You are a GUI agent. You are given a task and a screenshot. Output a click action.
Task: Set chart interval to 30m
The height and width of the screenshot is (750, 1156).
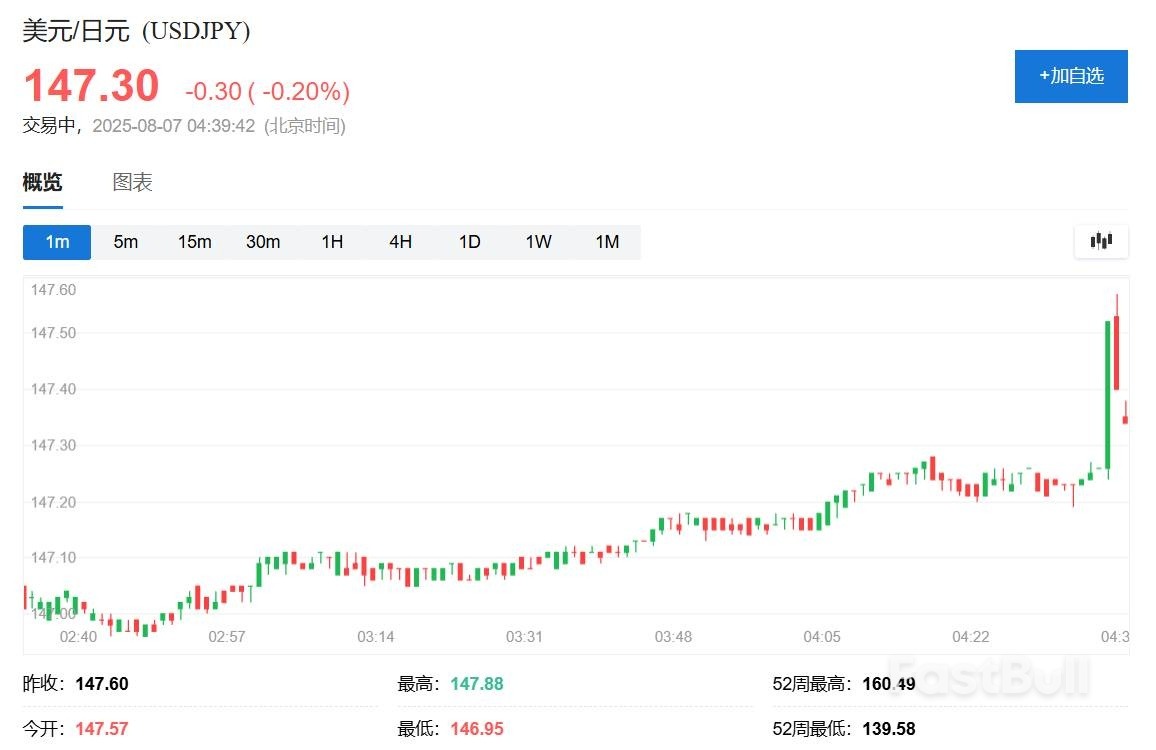click(263, 242)
